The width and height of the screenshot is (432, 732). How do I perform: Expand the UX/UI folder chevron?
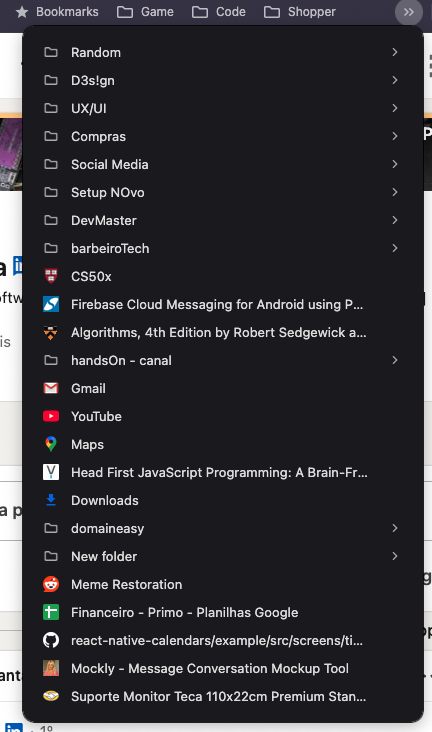[x=395, y=108]
